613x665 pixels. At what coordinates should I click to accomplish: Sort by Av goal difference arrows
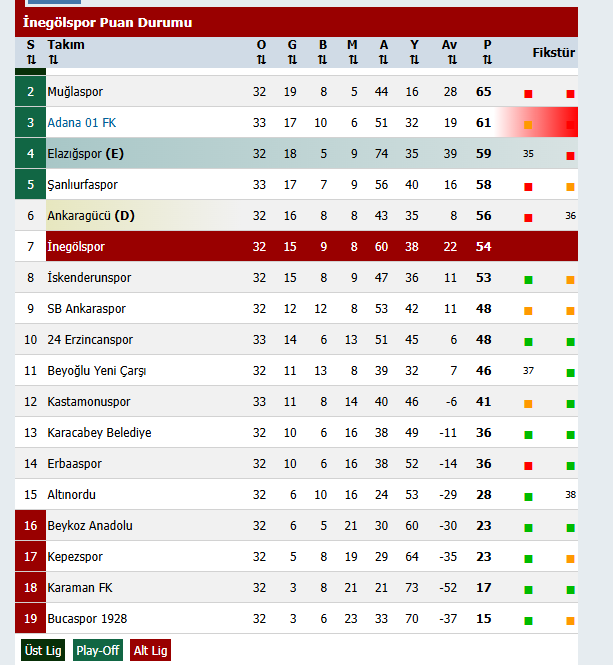tap(449, 60)
